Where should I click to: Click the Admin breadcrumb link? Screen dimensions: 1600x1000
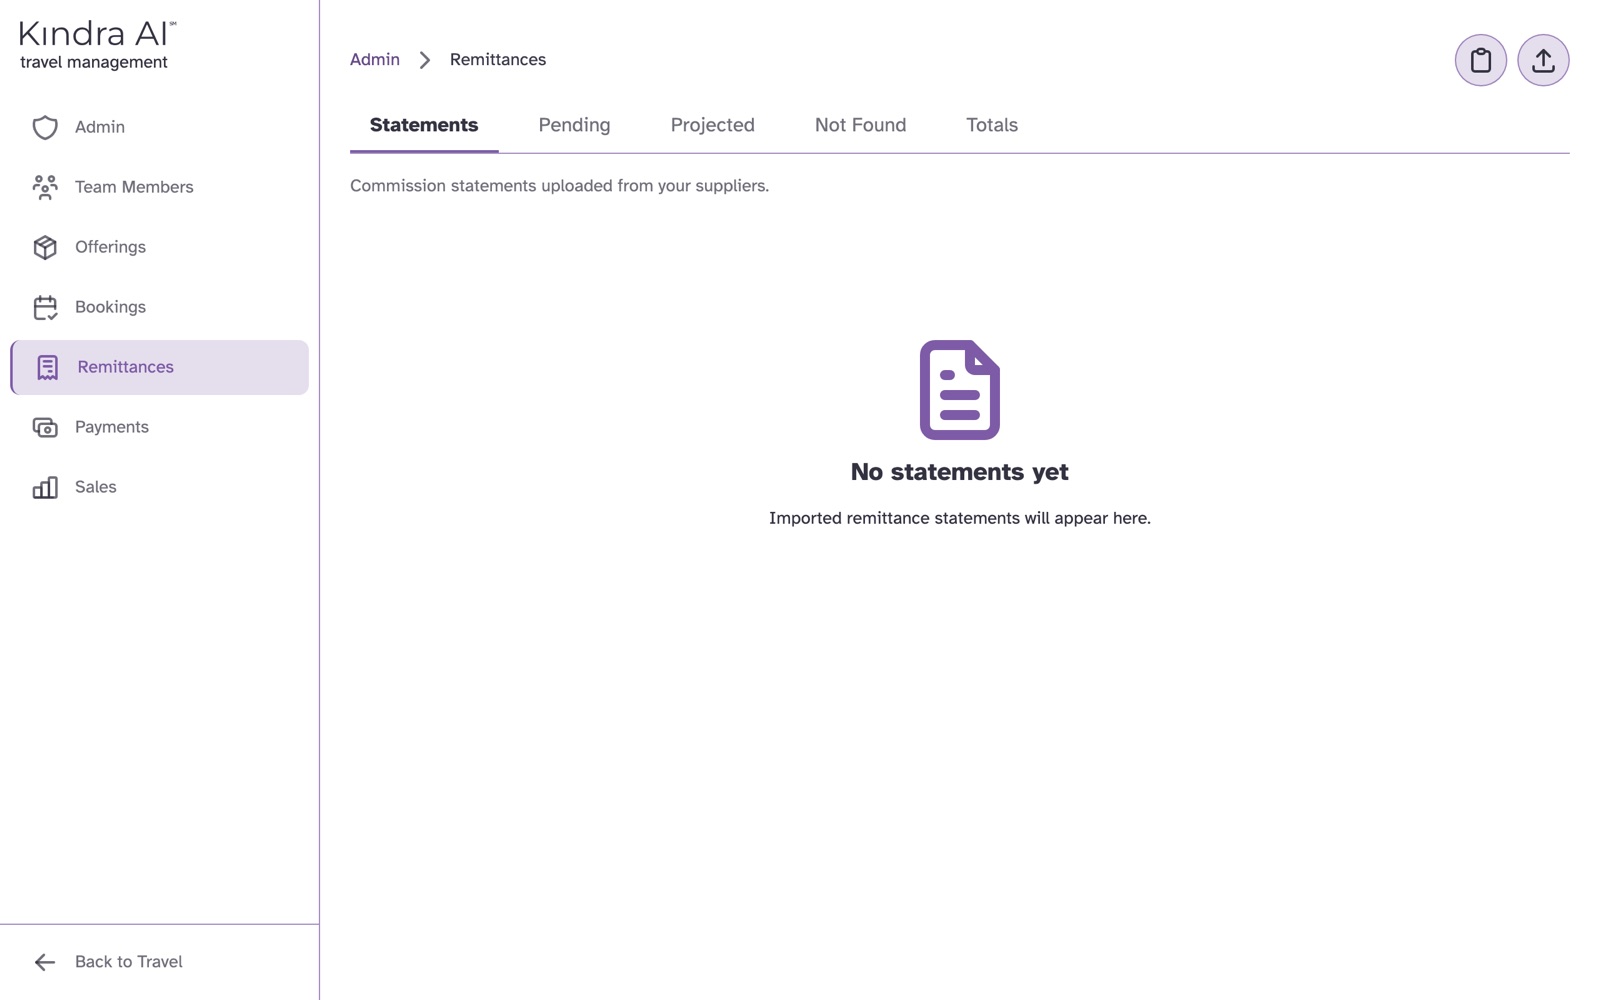[x=375, y=60]
